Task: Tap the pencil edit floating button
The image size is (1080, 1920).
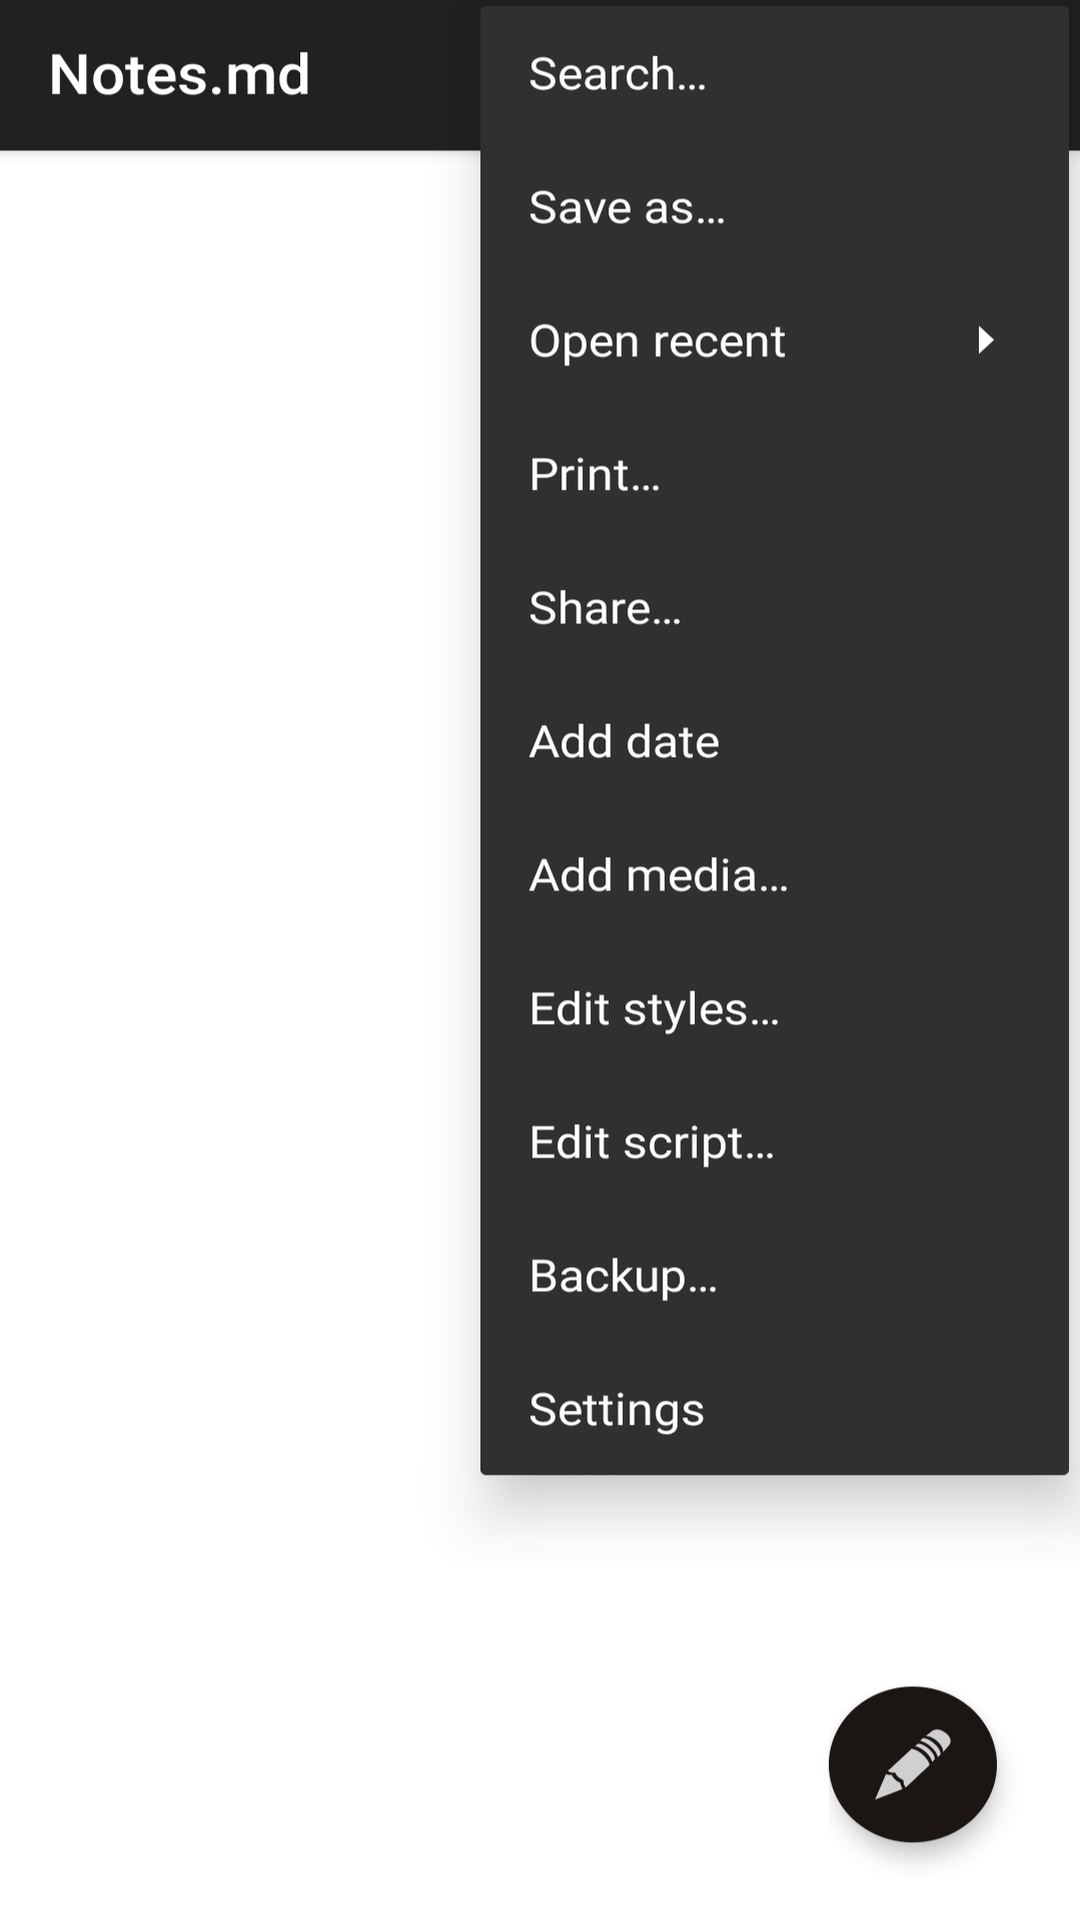Action: click(912, 1764)
